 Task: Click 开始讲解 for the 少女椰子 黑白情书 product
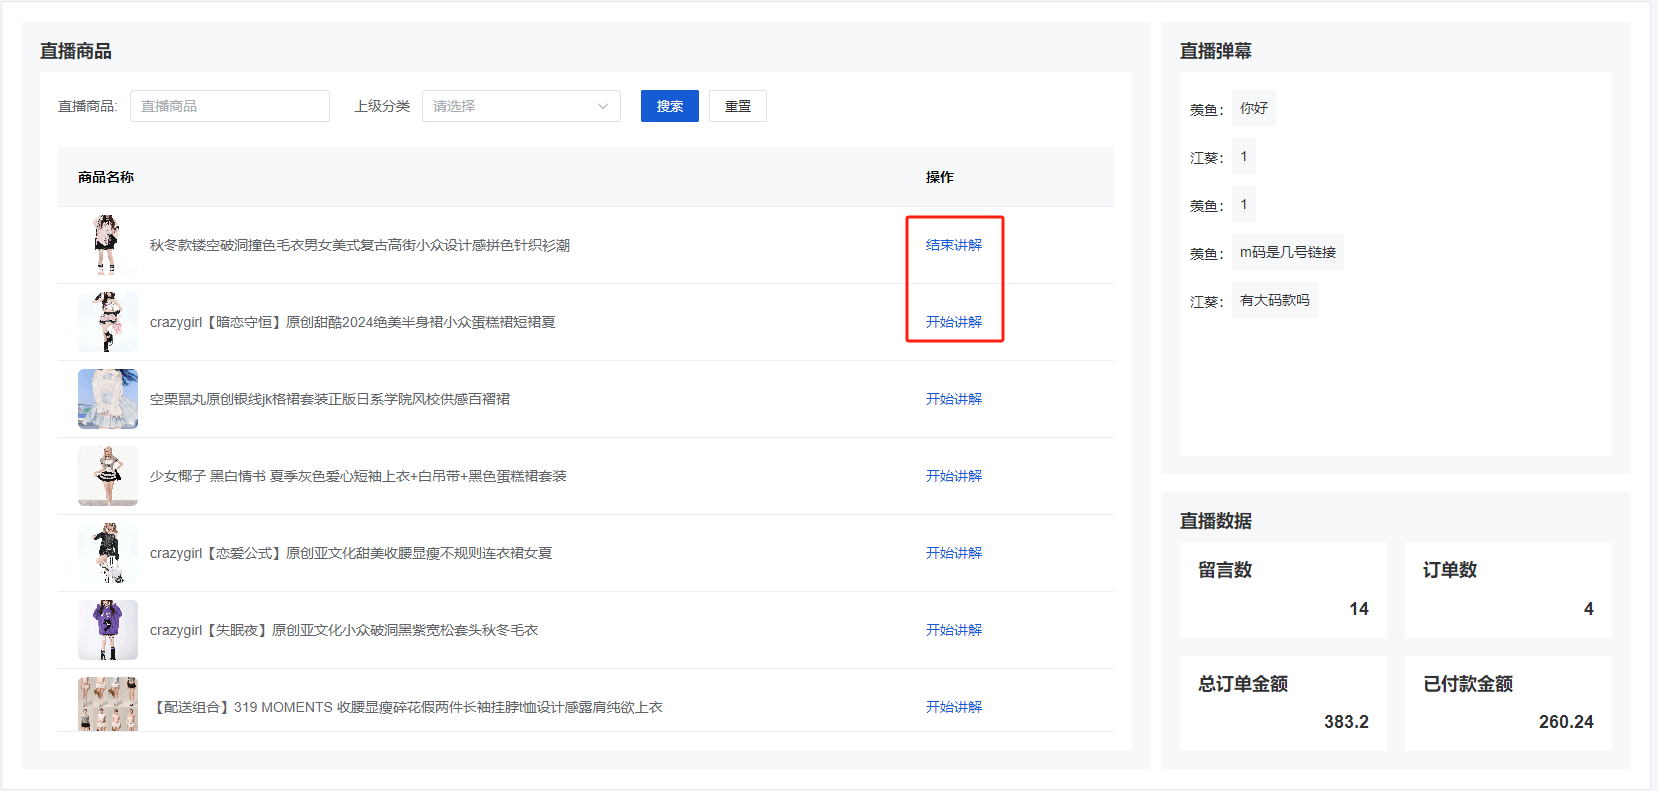pyautogui.click(x=954, y=476)
